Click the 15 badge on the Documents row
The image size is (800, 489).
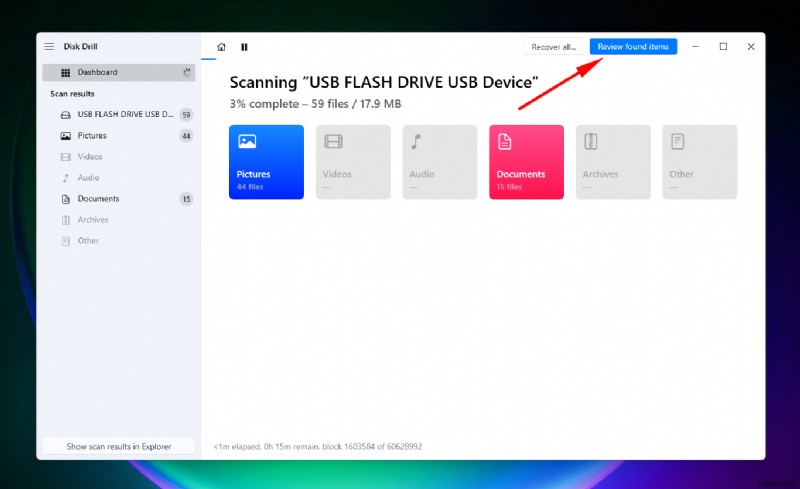(x=186, y=199)
